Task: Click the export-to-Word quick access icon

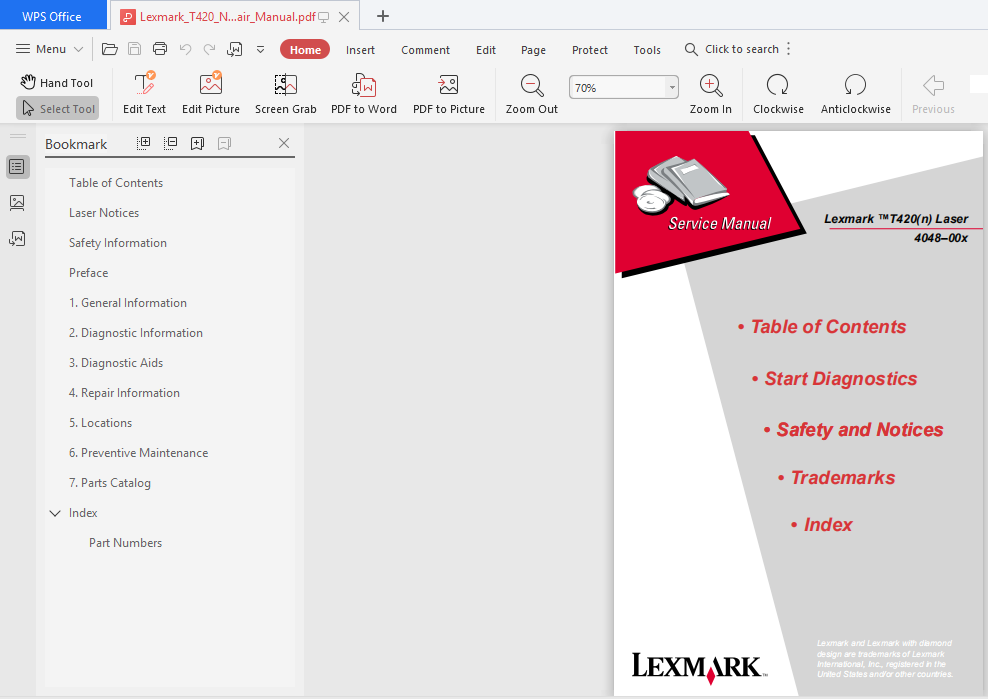Action: click(234, 49)
